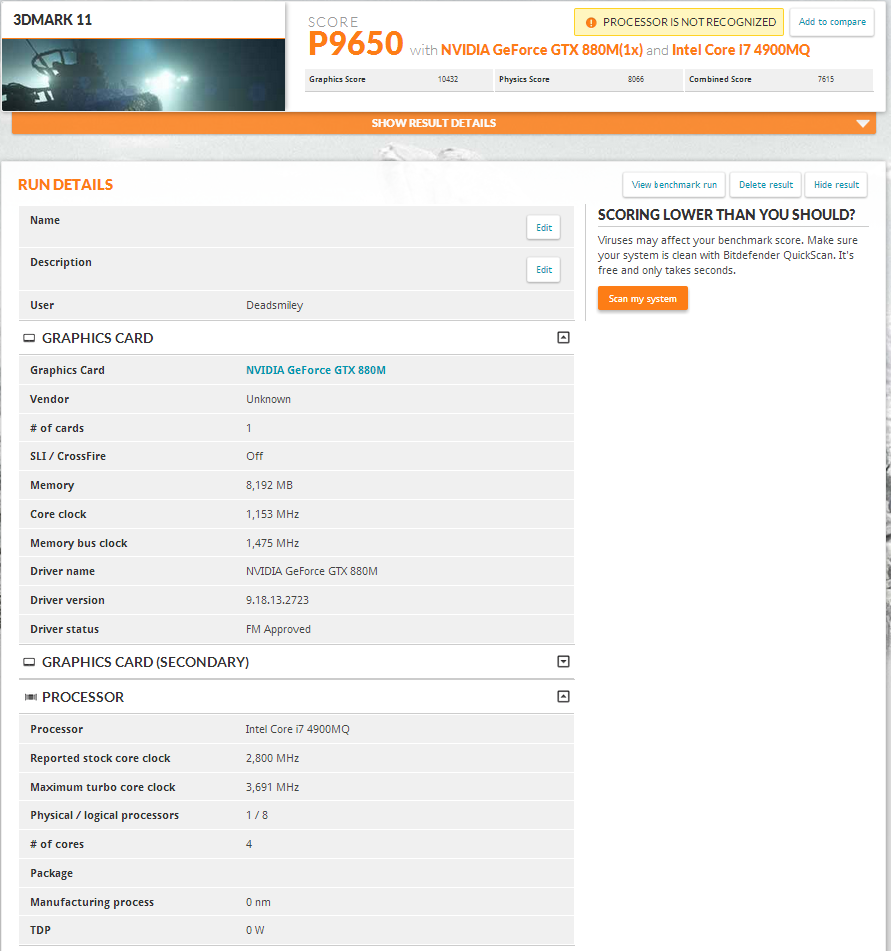891x951 pixels.
Task: Click the Physics Score label
Action: click(x=524, y=79)
